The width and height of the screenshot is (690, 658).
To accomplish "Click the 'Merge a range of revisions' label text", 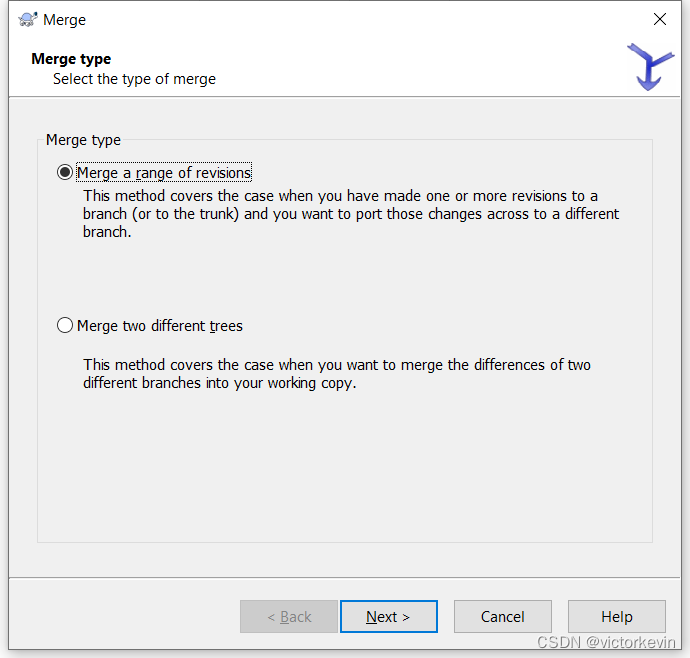I will click(164, 173).
